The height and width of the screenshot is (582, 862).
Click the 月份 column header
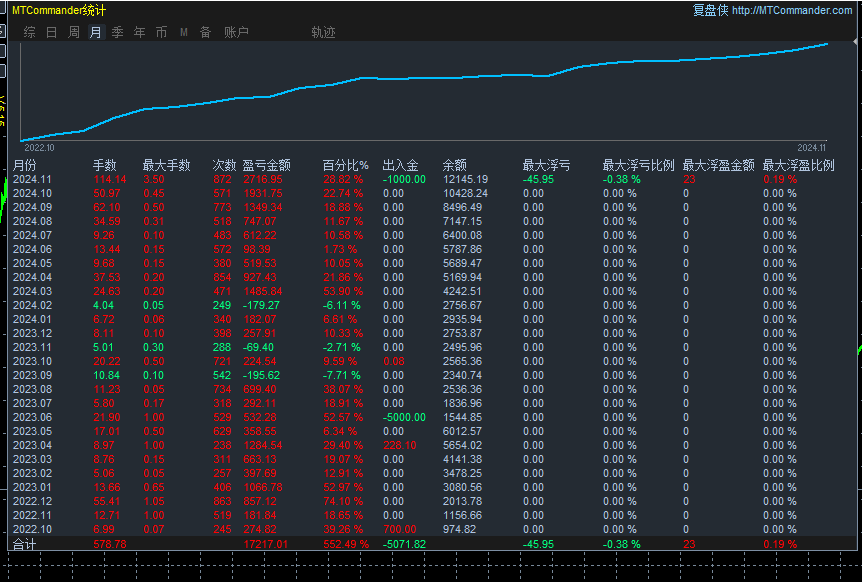coord(25,165)
